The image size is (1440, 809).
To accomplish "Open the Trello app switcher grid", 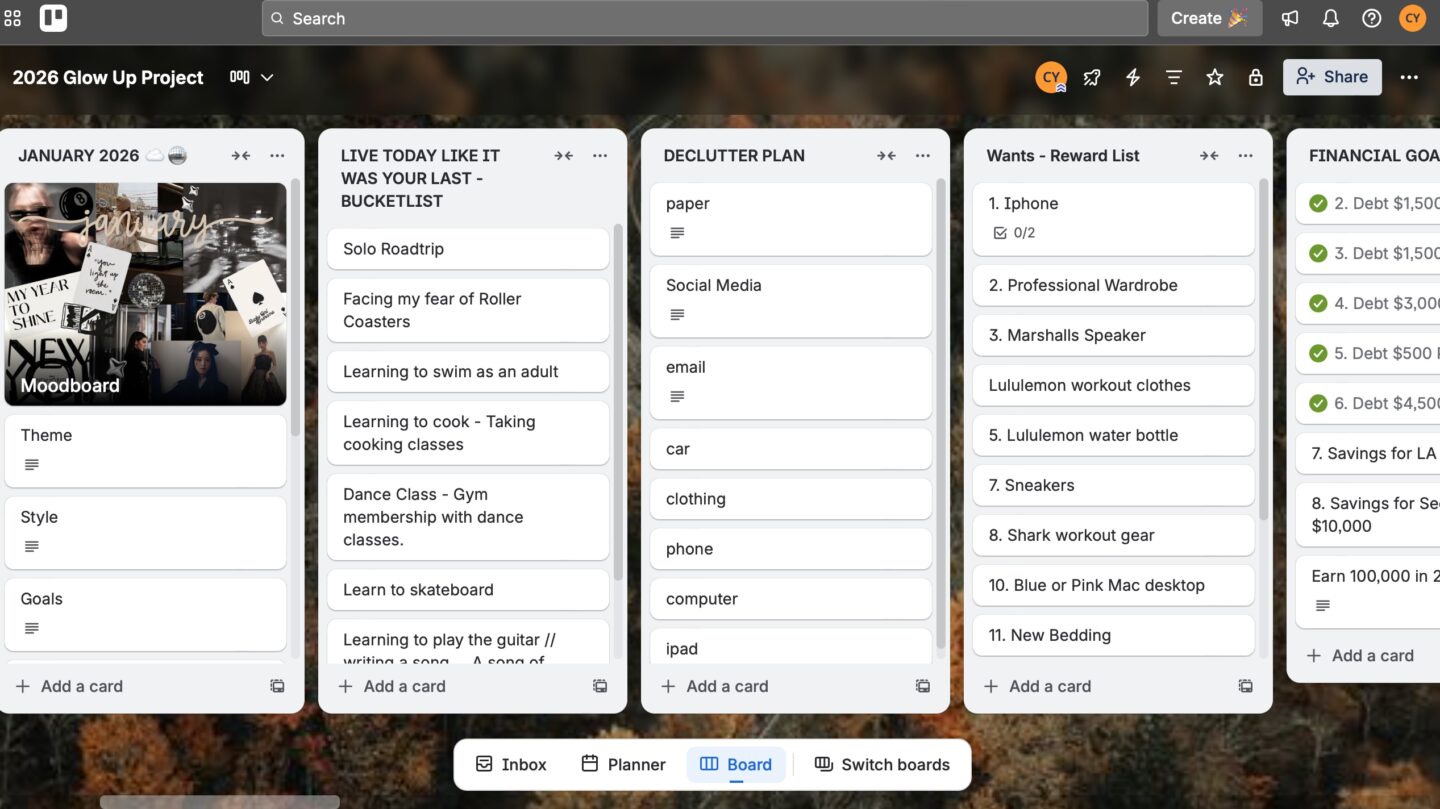I will [13, 18].
